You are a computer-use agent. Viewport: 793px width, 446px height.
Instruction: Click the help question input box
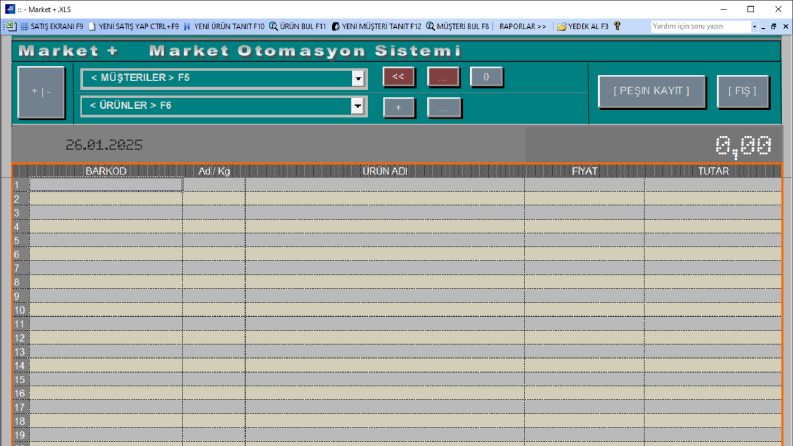click(x=700, y=26)
